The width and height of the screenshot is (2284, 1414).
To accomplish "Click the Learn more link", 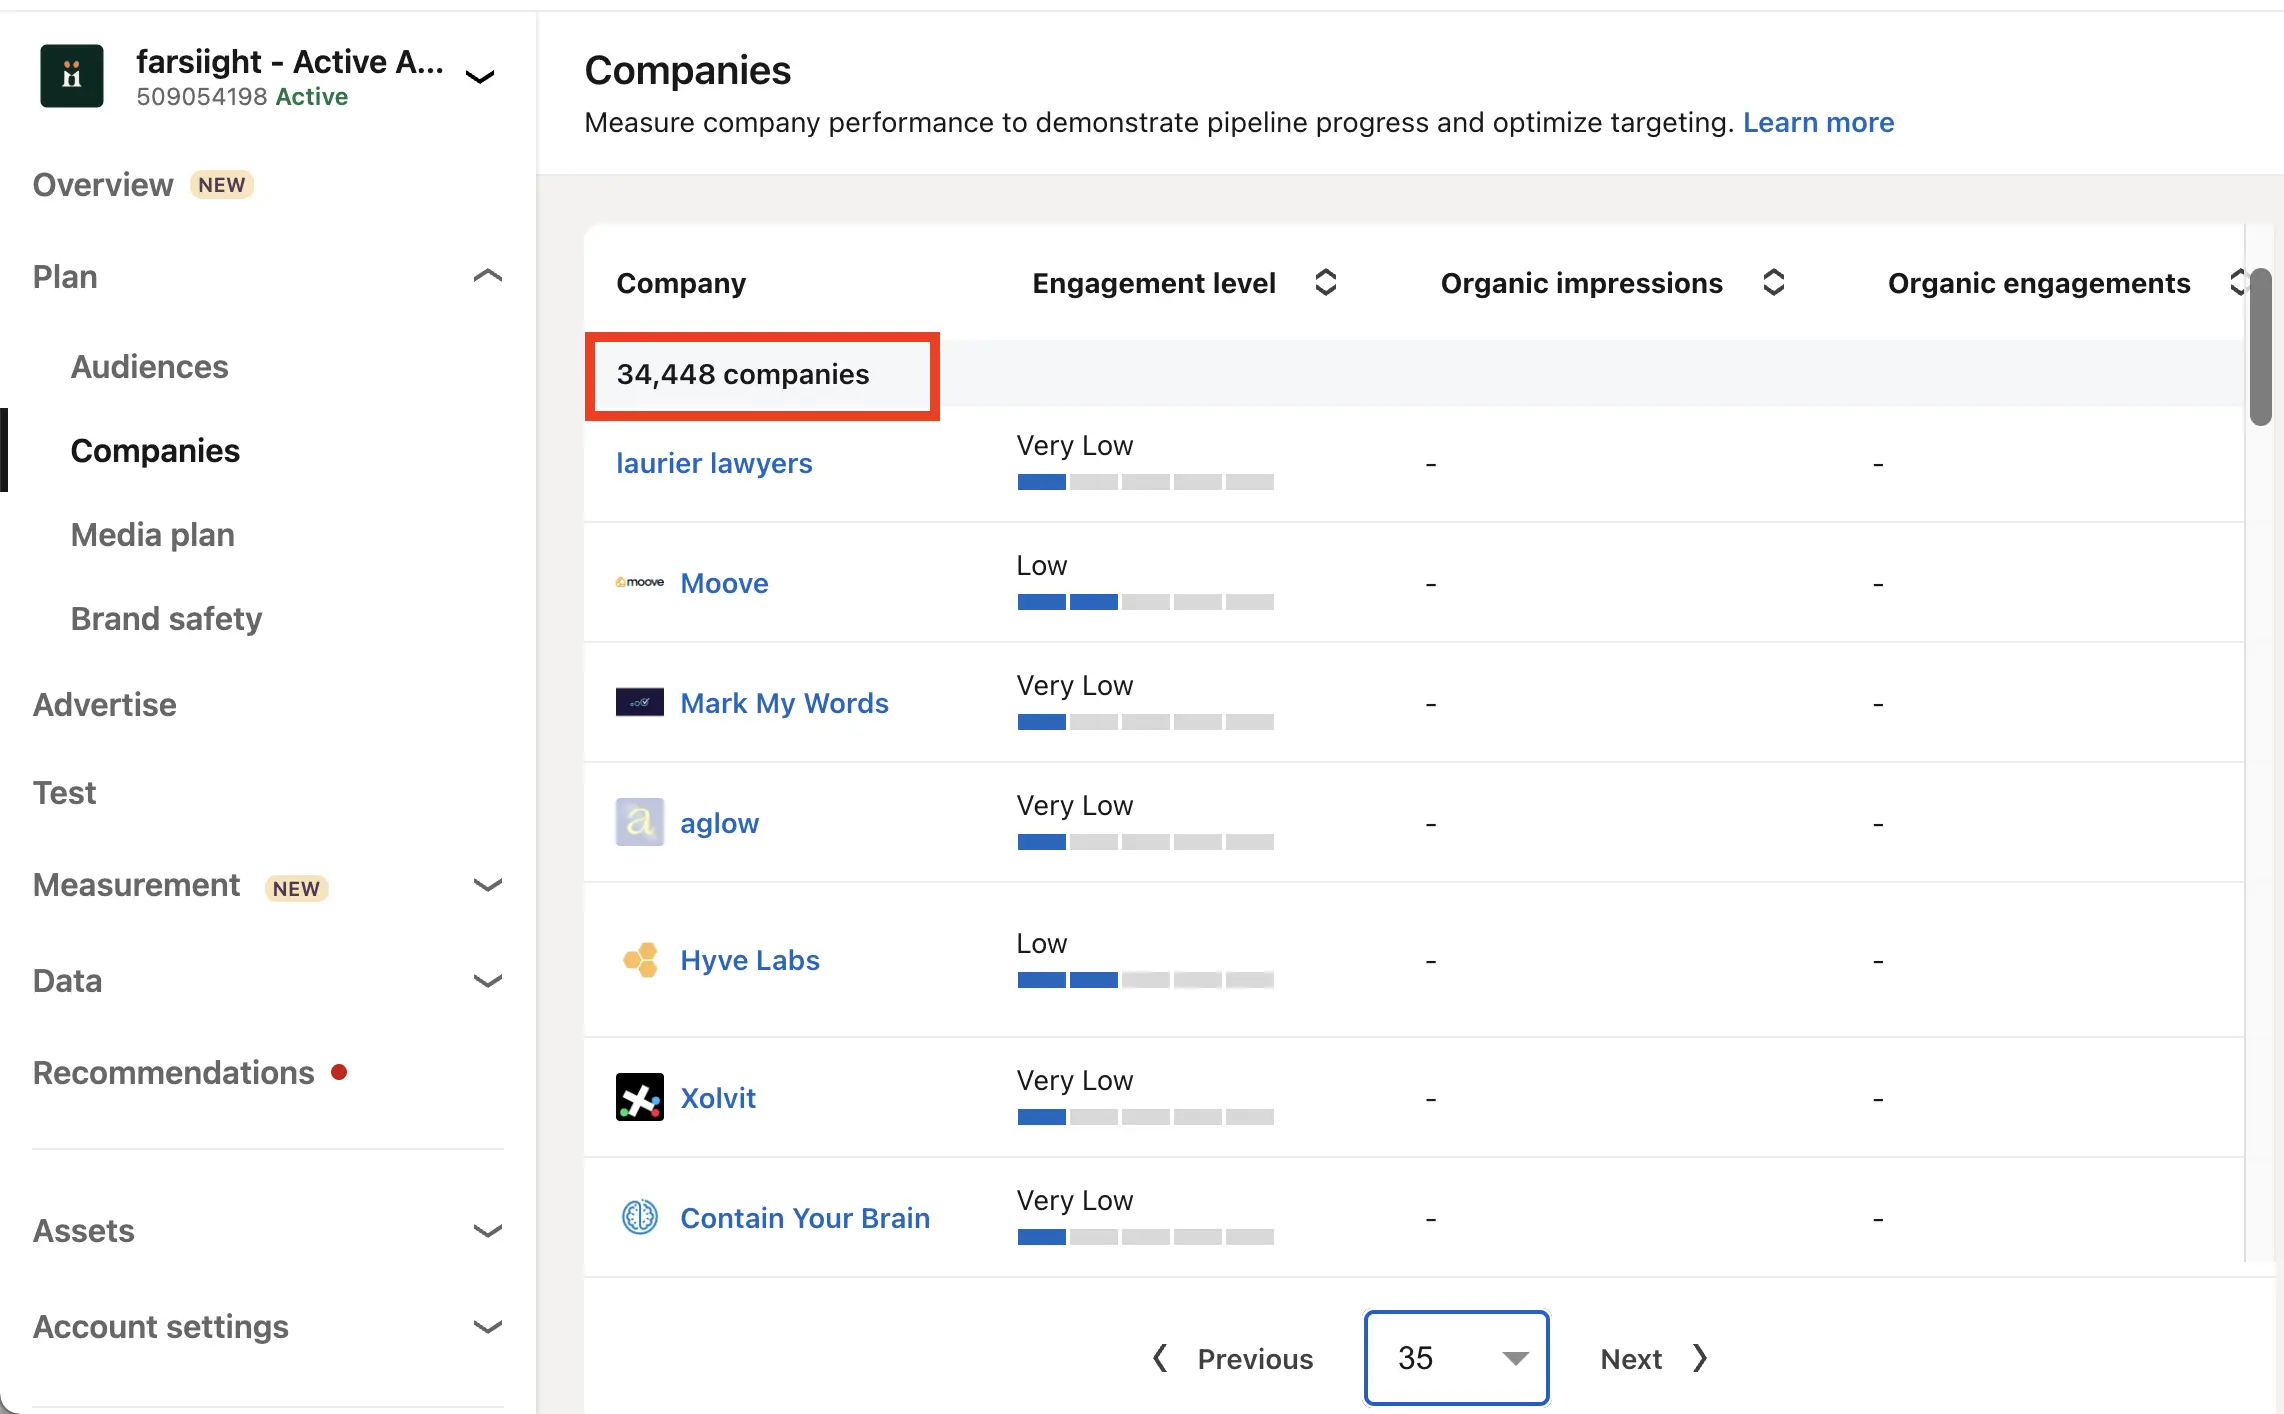I will tap(1818, 122).
